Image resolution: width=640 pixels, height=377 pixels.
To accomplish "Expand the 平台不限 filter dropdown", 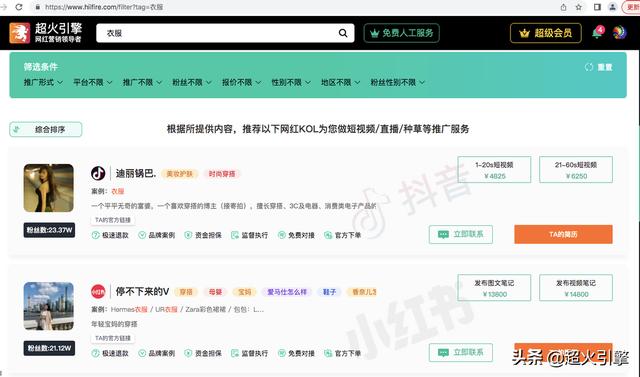I will coord(93,82).
